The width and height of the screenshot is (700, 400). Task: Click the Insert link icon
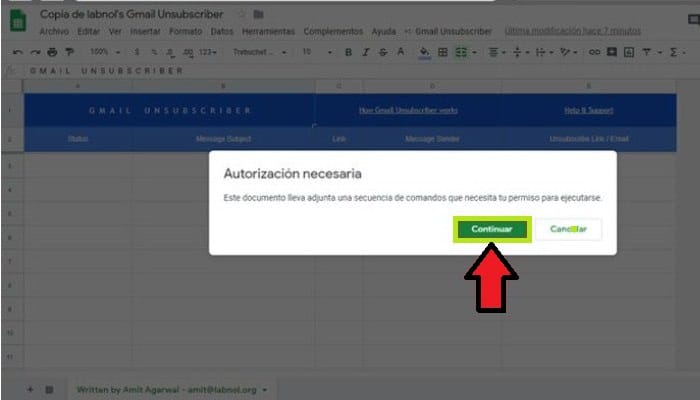pos(594,53)
